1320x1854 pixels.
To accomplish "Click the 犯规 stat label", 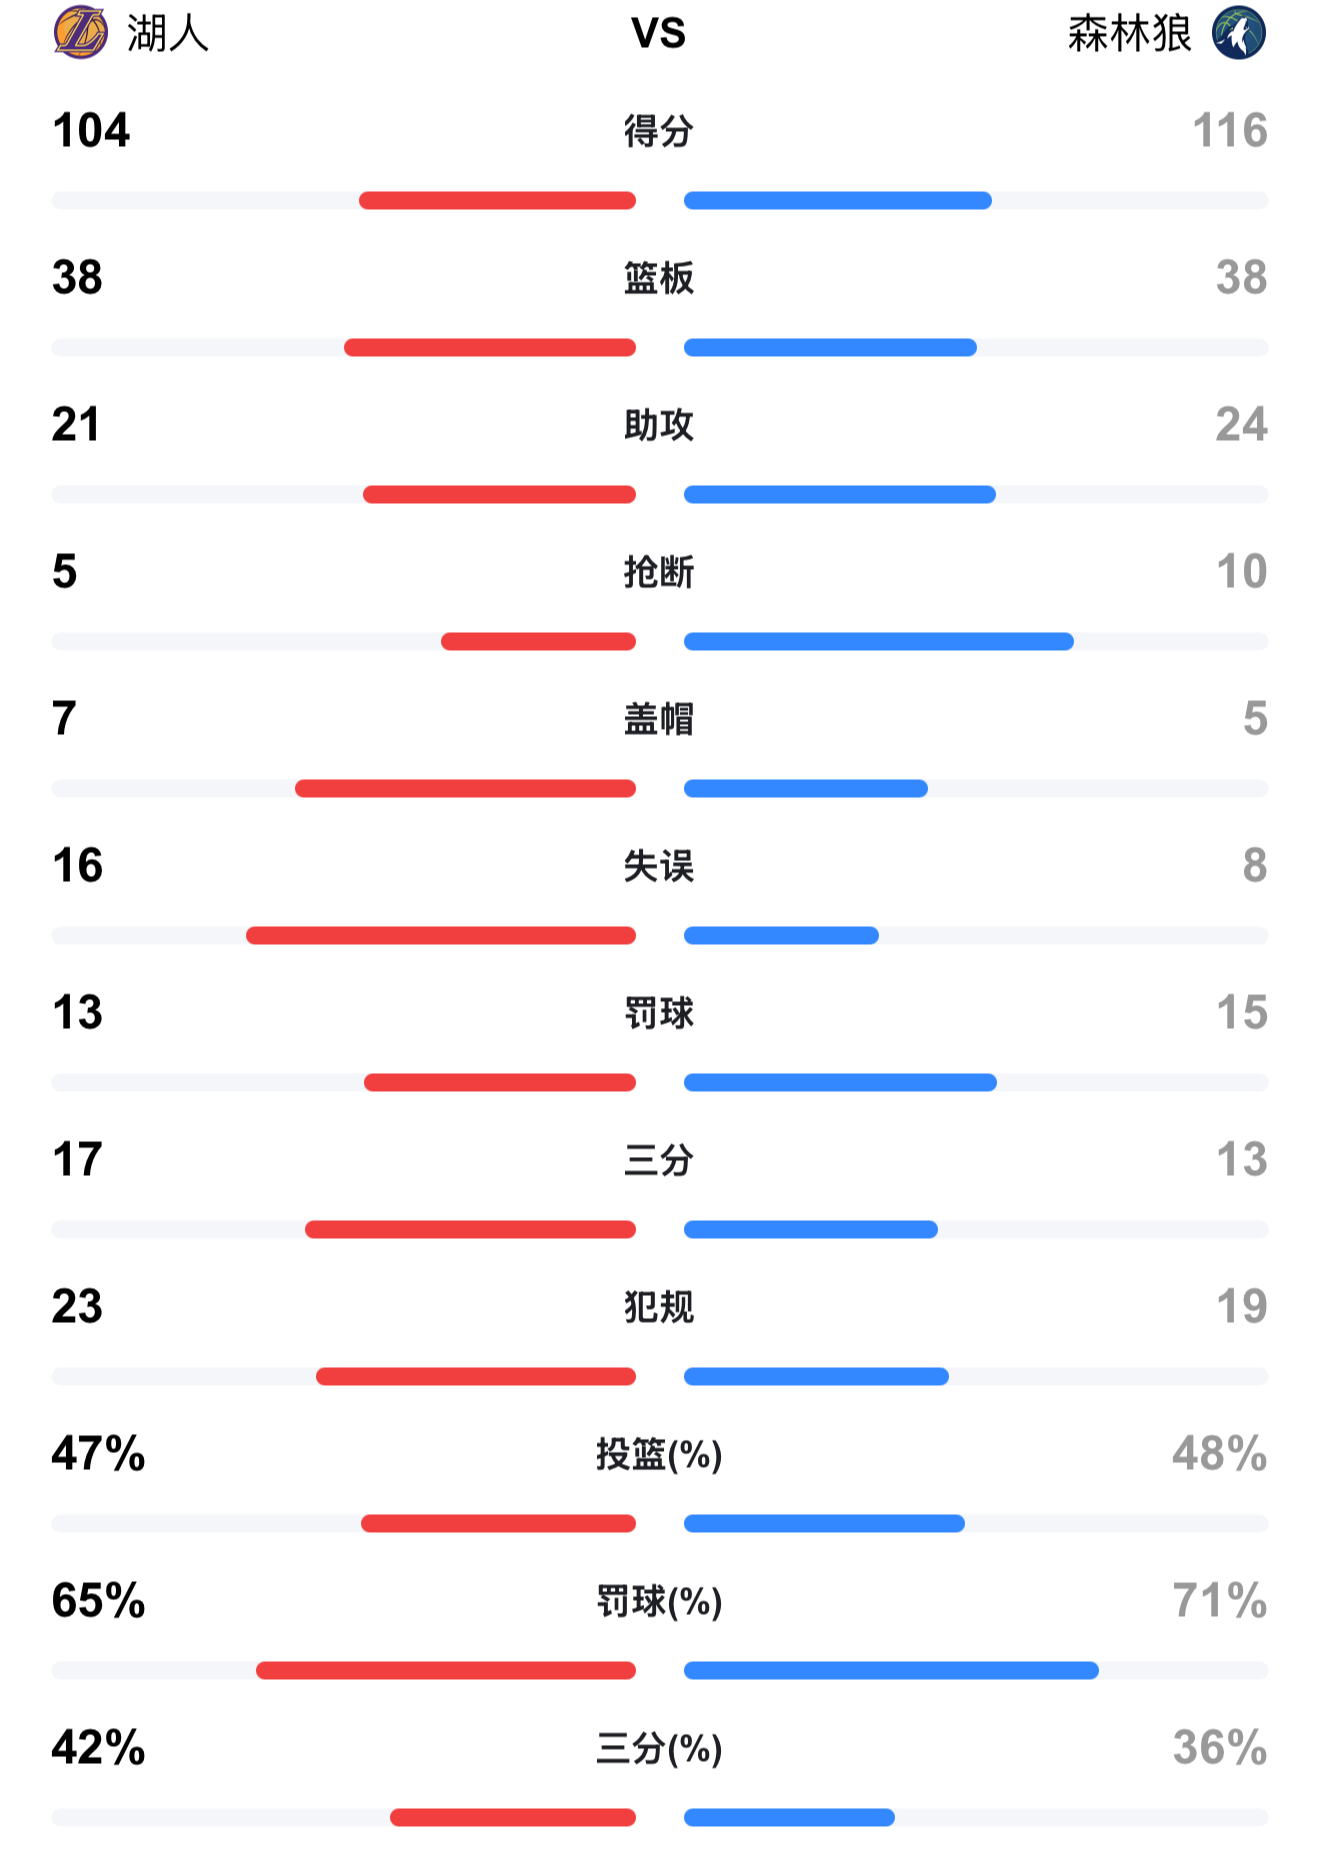I will pos(659,1307).
